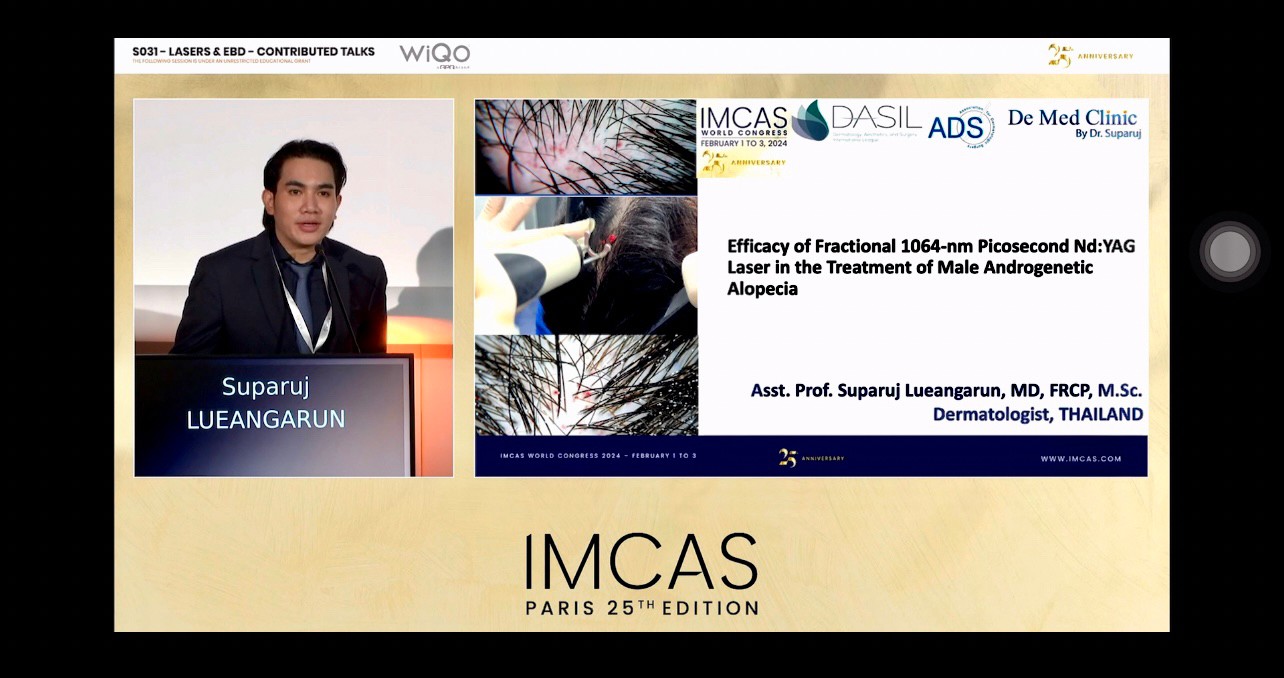This screenshot has height=678, width=1284.
Task: Click the Dermatologist, THAILAND text
Action: tap(1037, 414)
